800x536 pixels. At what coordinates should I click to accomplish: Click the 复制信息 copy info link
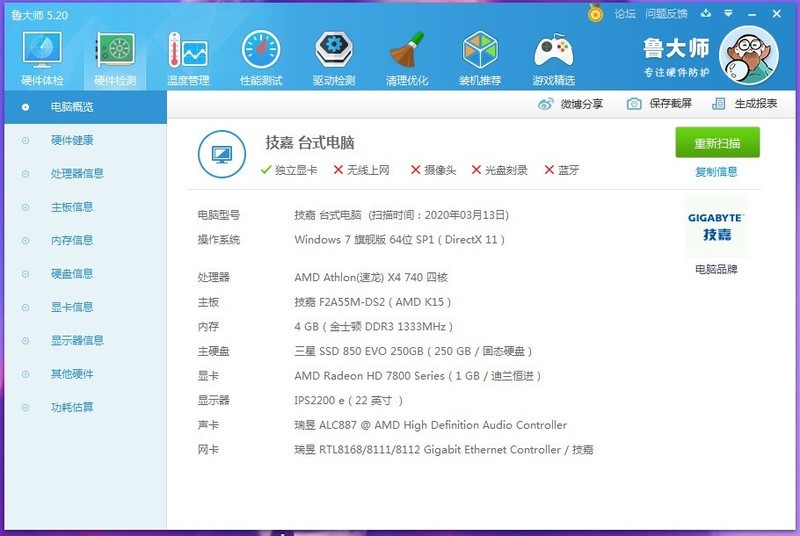coord(716,172)
